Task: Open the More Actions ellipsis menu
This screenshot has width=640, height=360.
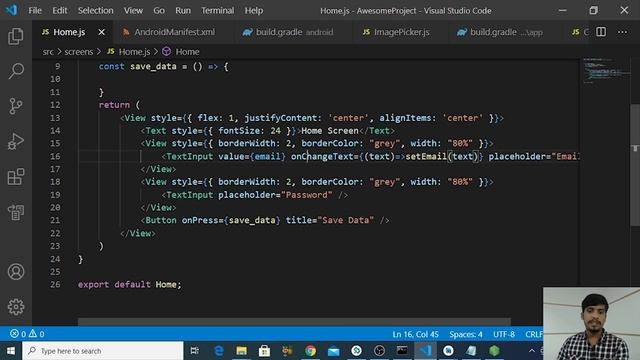Action: click(622, 32)
